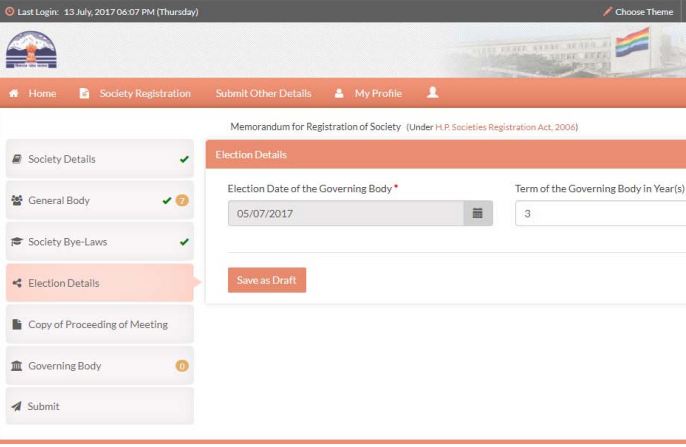This screenshot has height=447, width=686.
Task: Click the graduation cap icon for Bye-Laws
Action: [x=17, y=241]
